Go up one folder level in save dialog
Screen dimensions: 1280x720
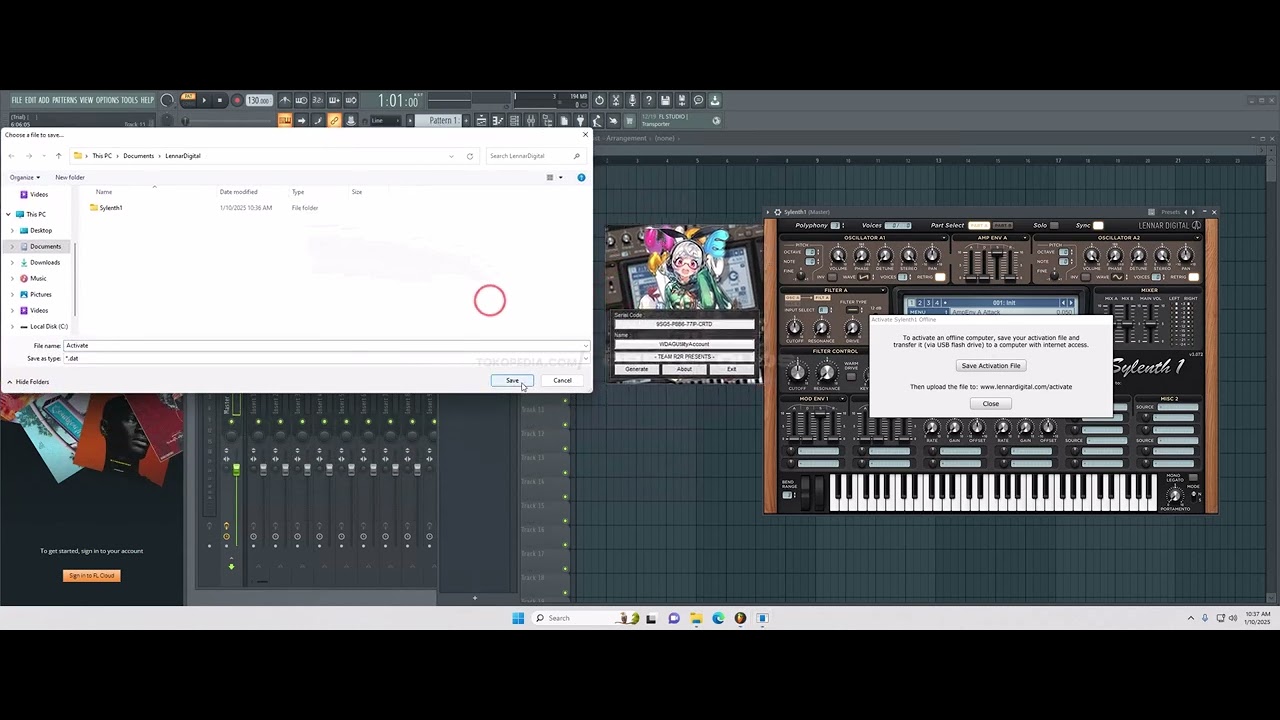click(x=59, y=156)
